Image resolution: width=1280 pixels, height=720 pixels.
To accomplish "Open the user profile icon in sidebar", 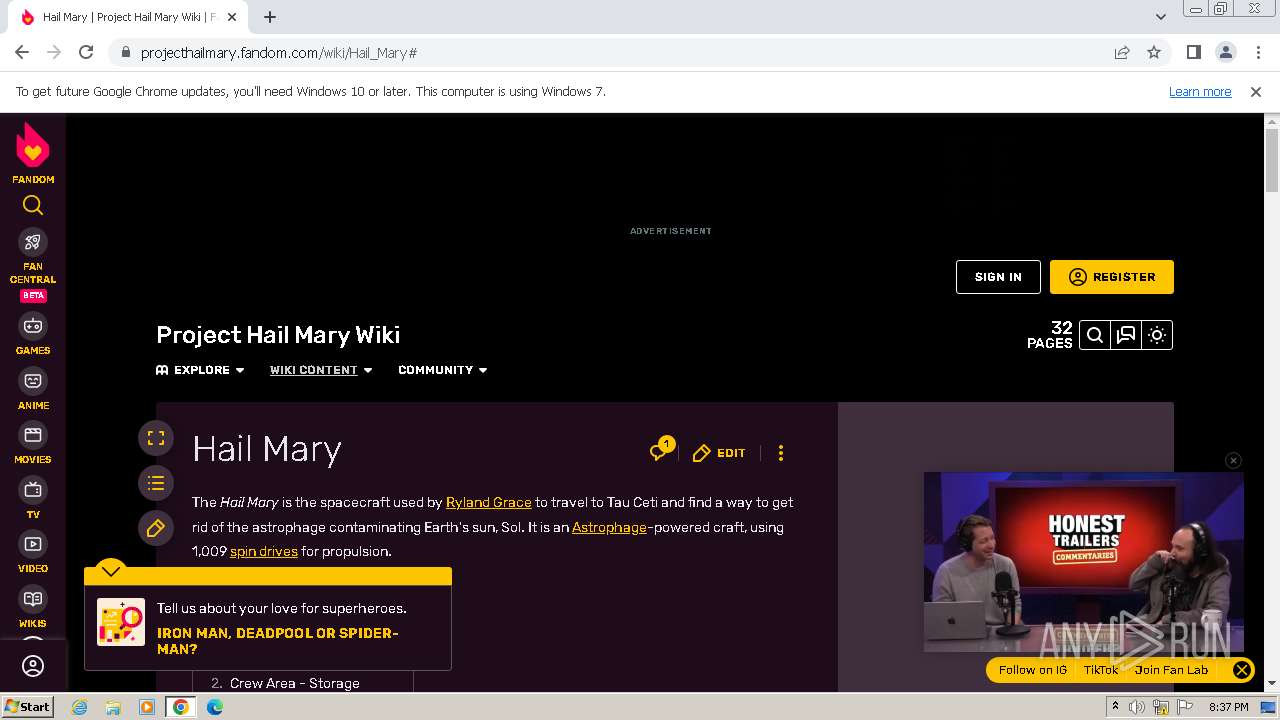I will [x=33, y=666].
